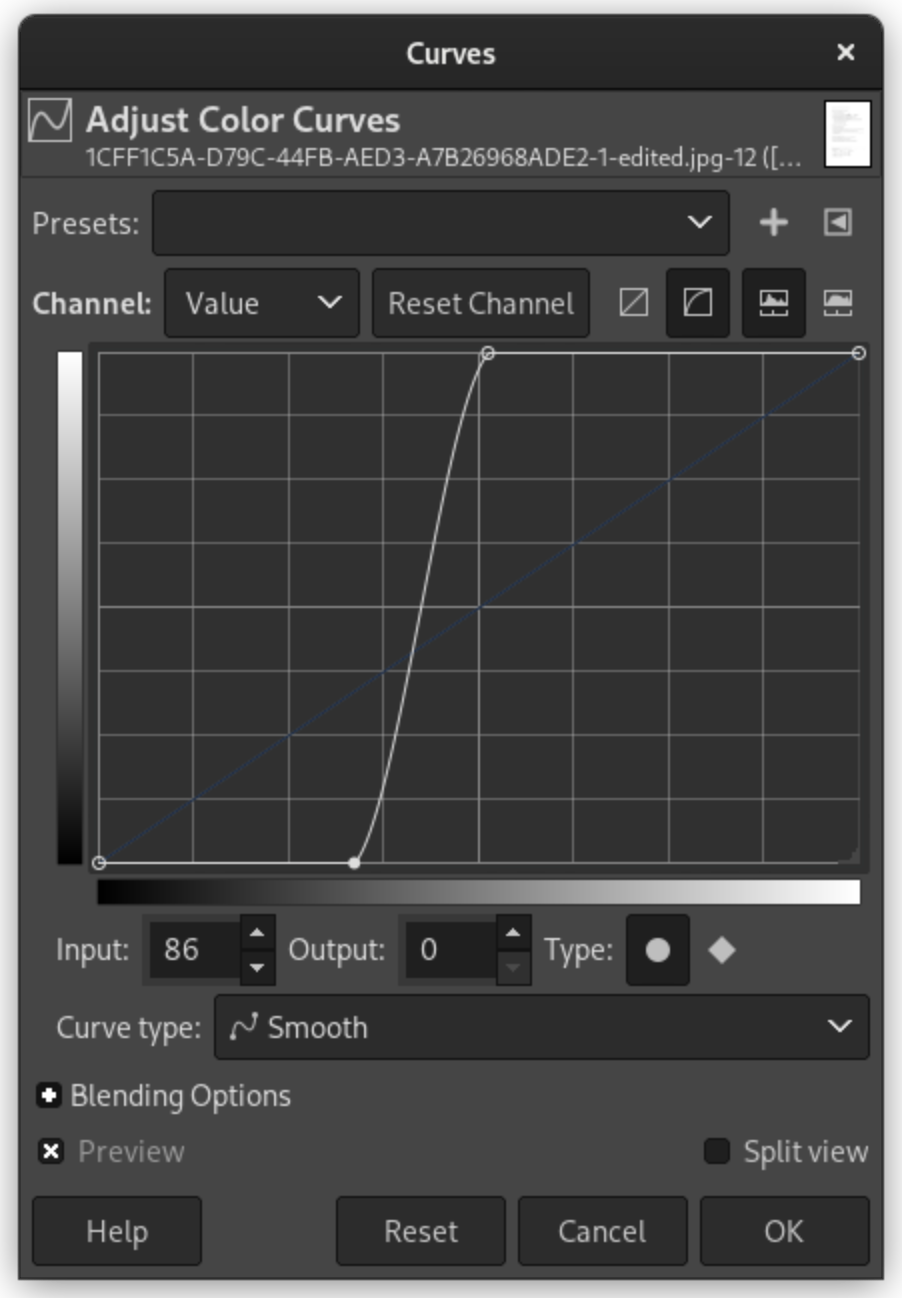Image resolution: width=902 pixels, height=1298 pixels.
Task: Open the Curve type Smooth dropdown
Action: 541,1027
